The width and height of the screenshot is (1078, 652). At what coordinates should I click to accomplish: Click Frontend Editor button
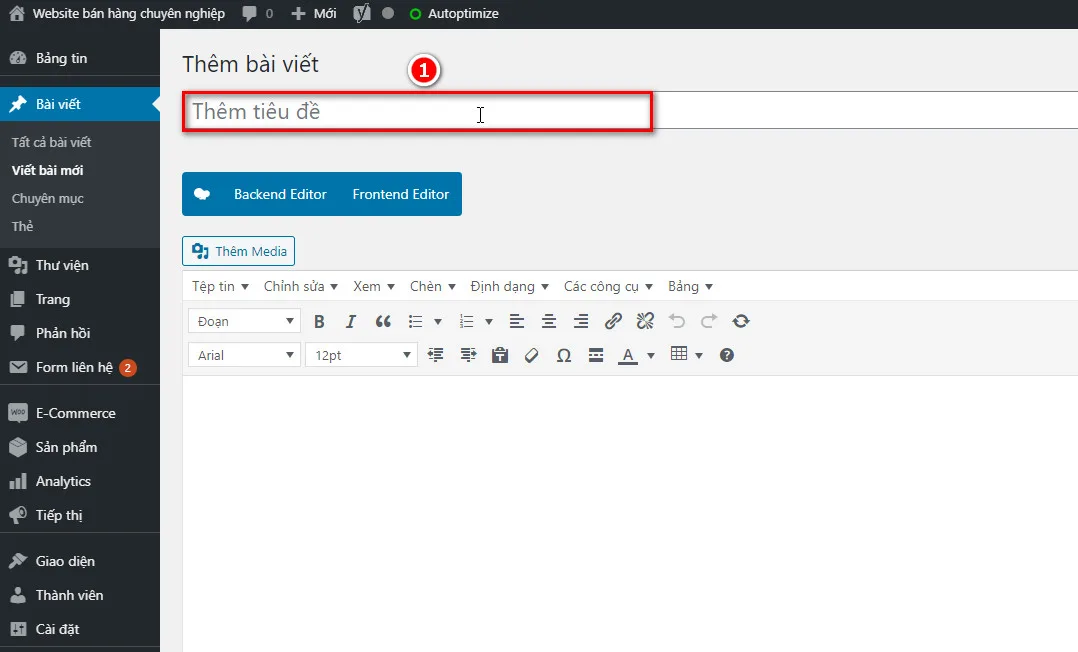401,194
